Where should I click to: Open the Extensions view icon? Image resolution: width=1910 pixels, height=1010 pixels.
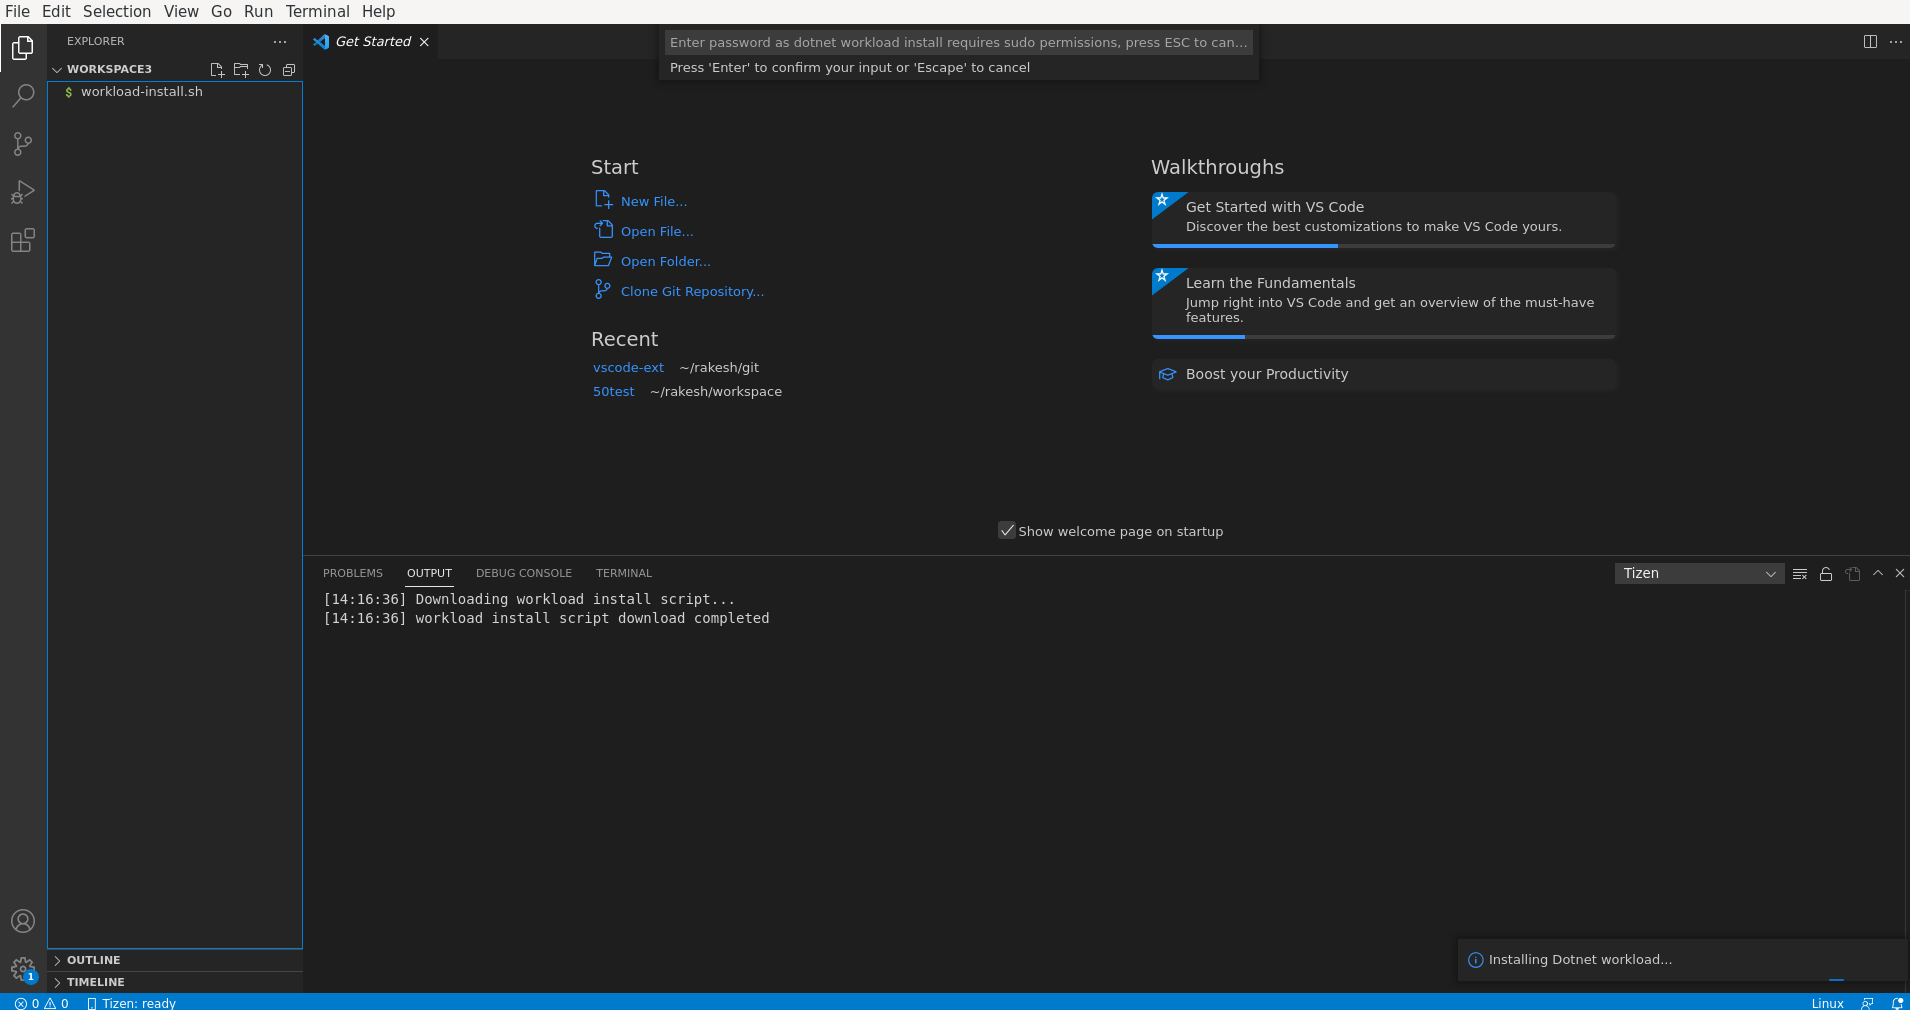[22, 240]
